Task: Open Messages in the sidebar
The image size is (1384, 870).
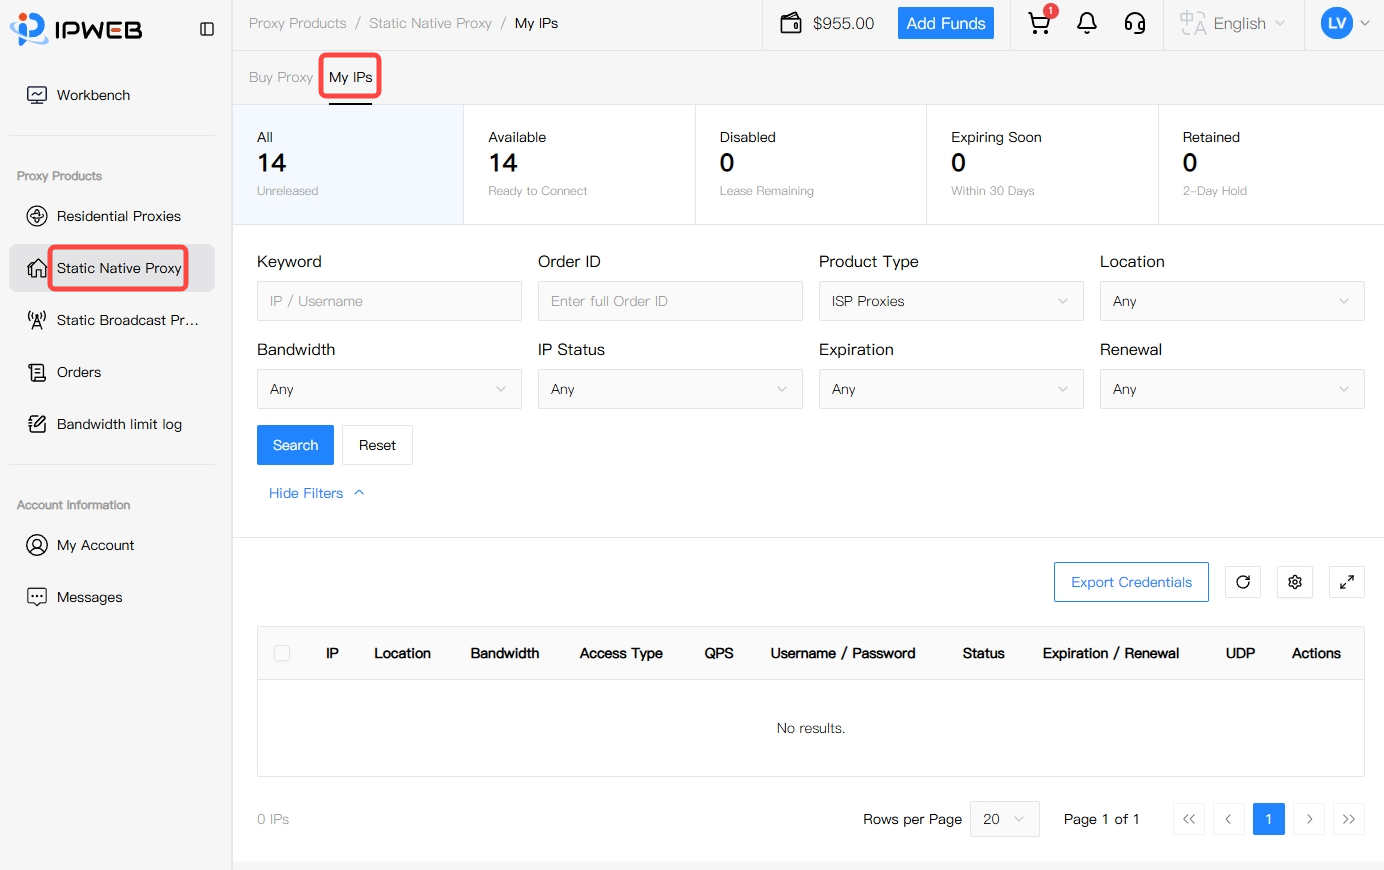Action: tap(112, 597)
